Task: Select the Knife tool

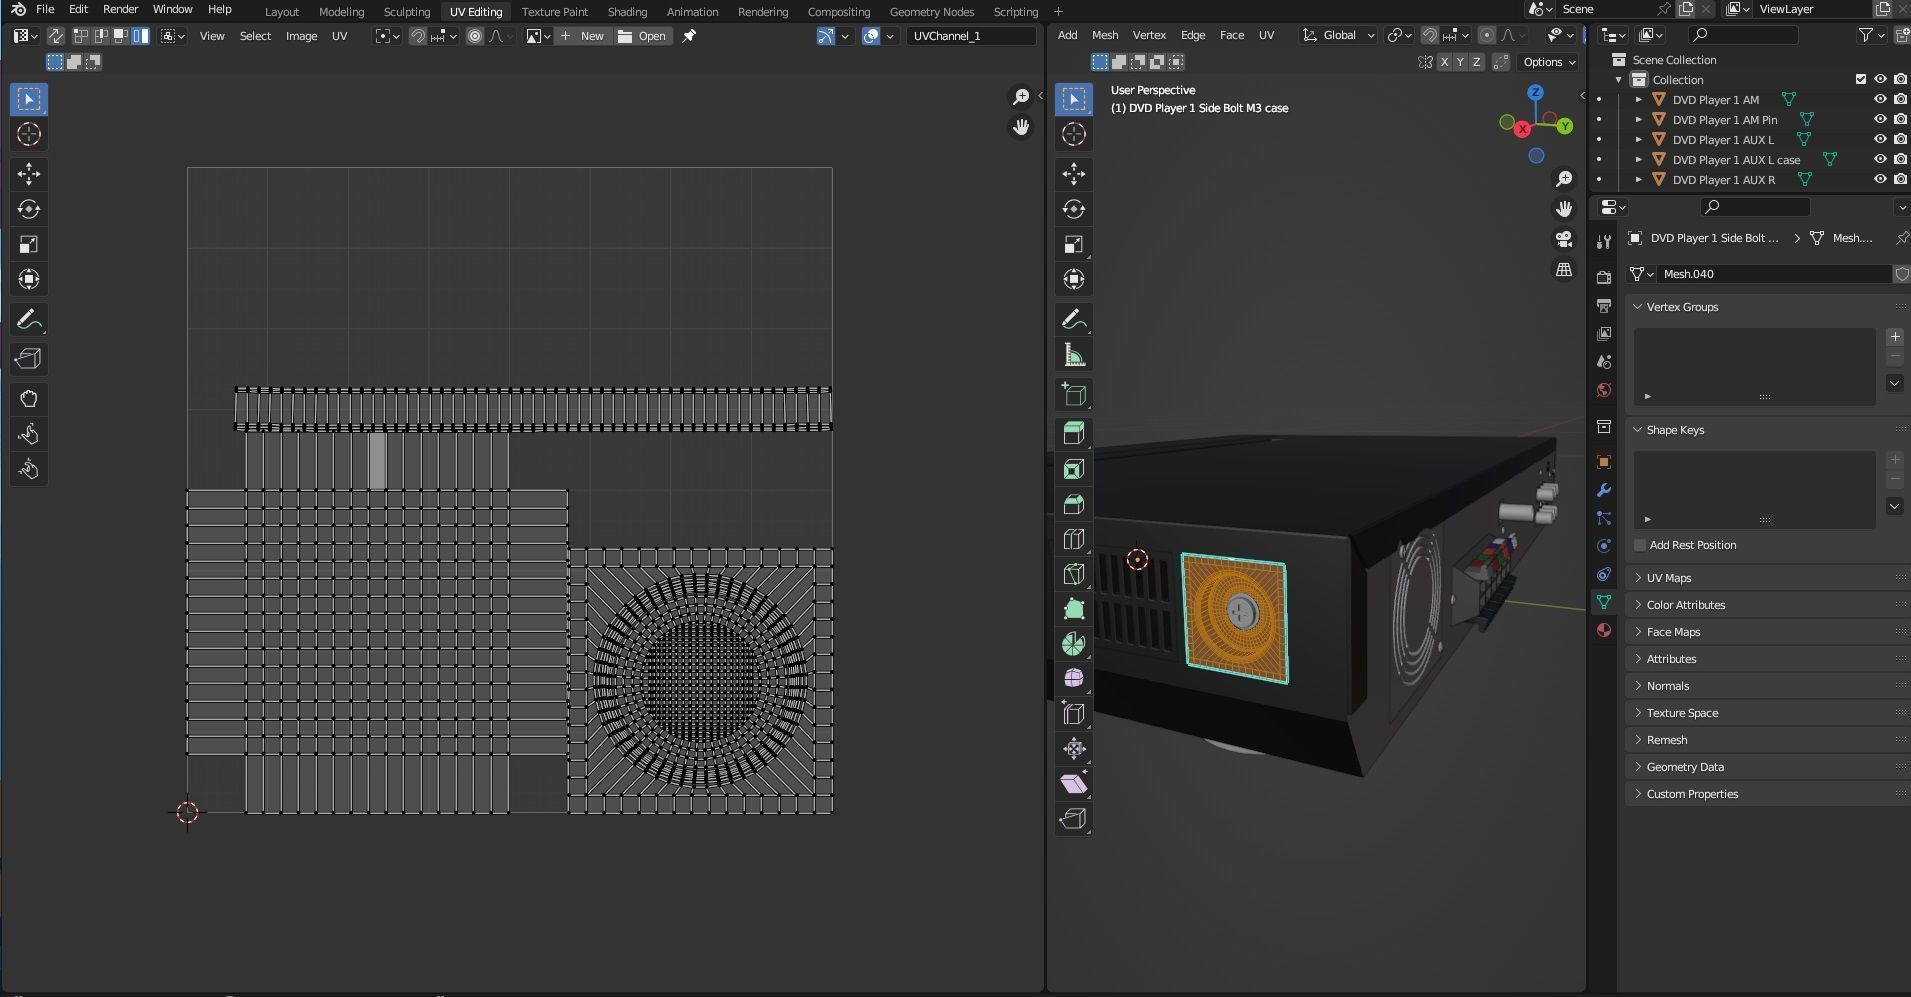Action: click(1074, 574)
